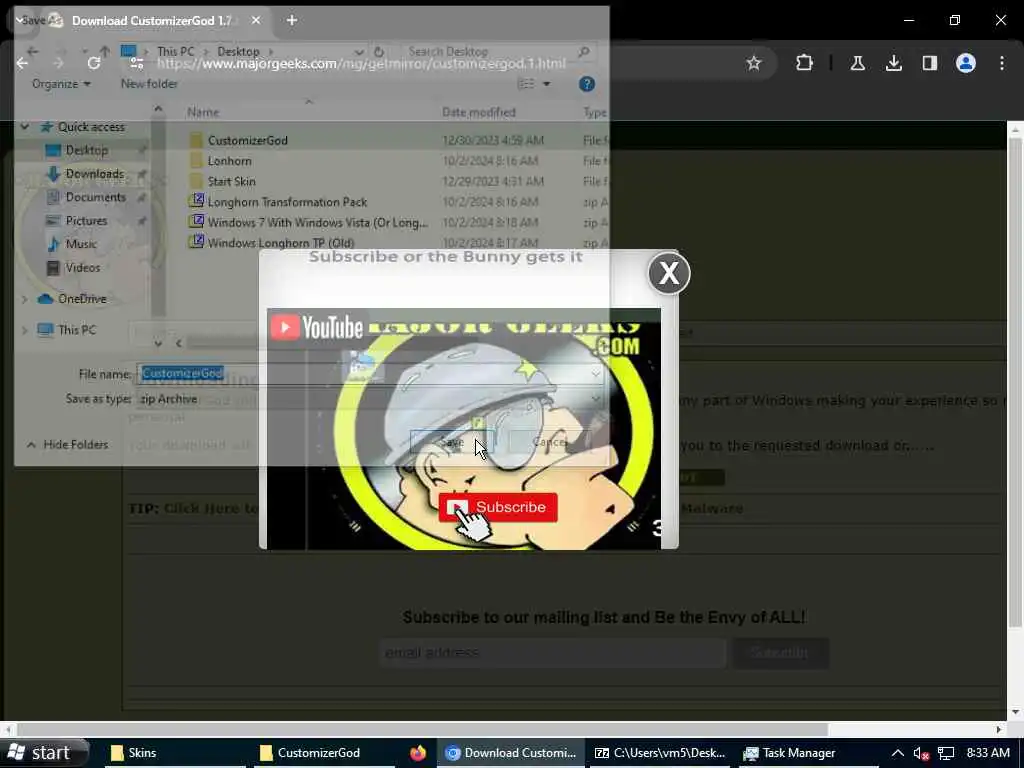This screenshot has height=768, width=1024.
Task: Open Firefox icon on taskbar
Action: coord(418,754)
